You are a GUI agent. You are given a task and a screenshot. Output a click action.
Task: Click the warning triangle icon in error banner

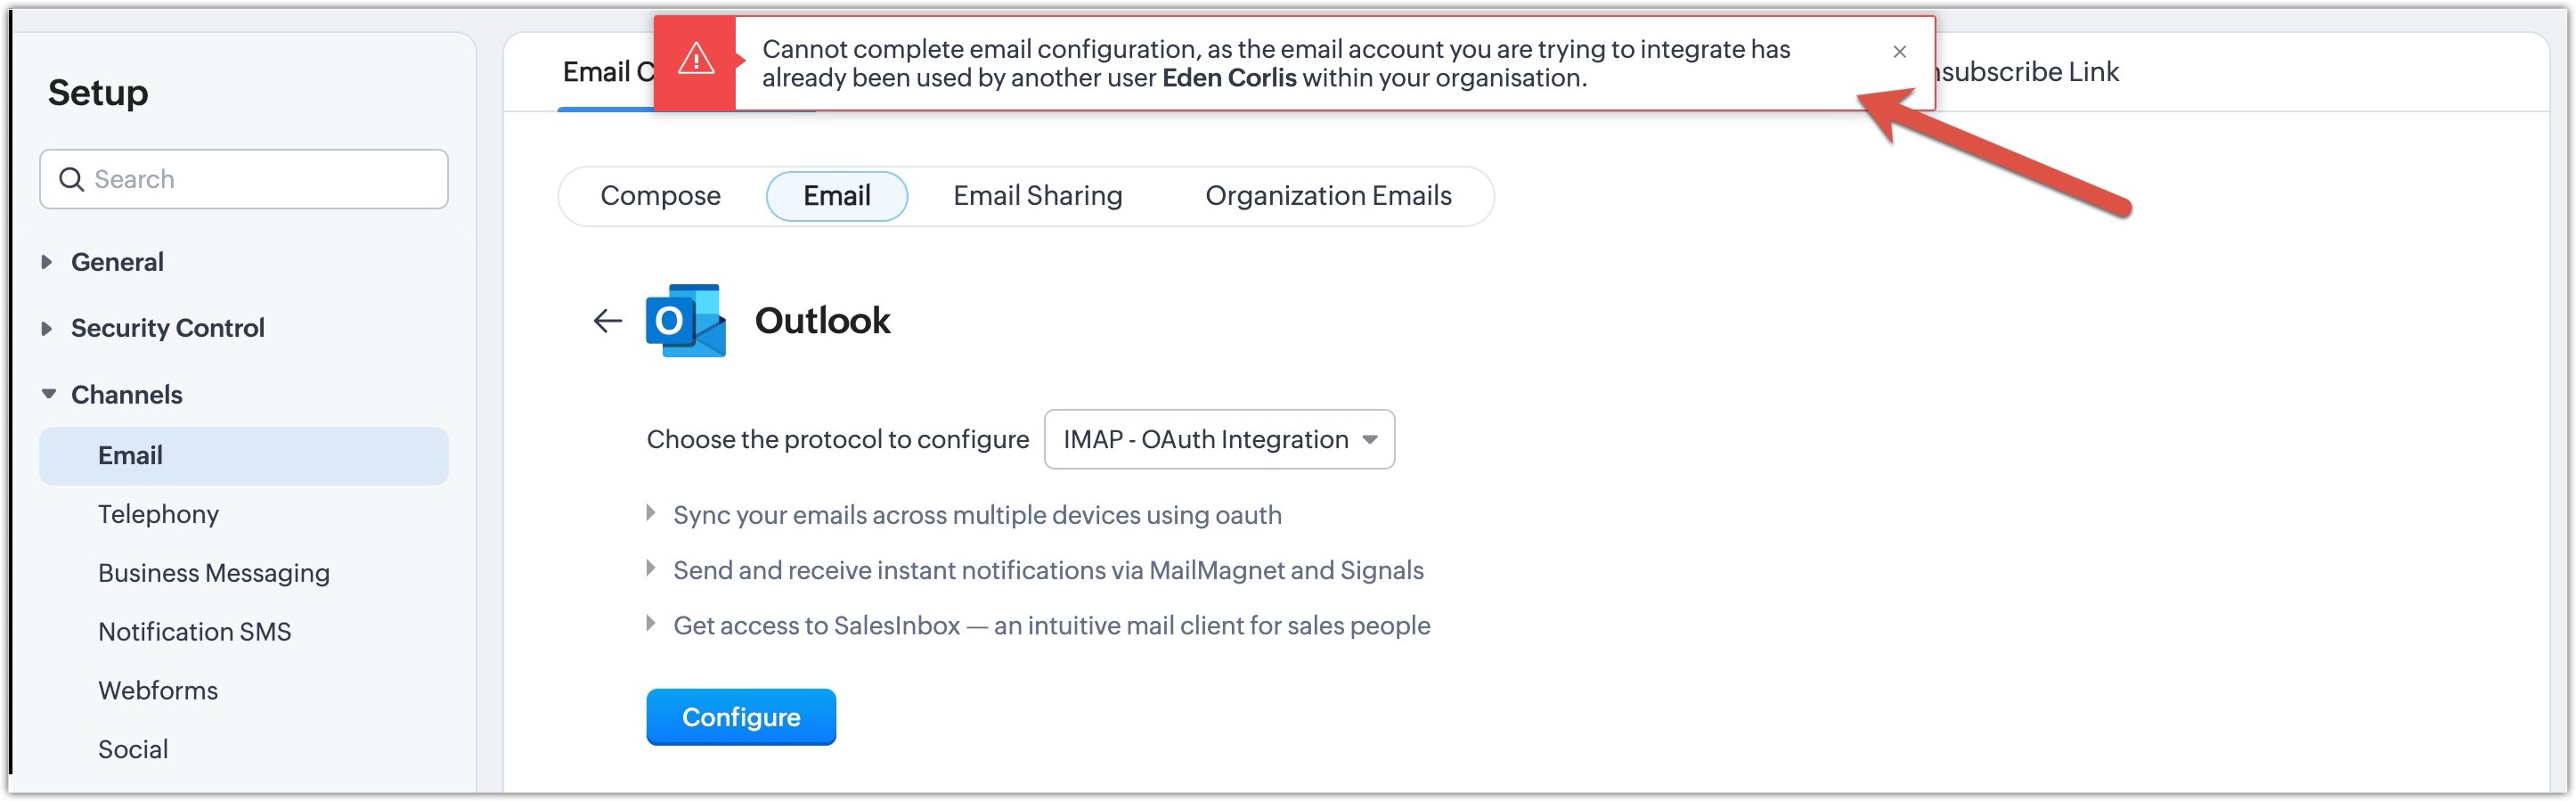695,60
